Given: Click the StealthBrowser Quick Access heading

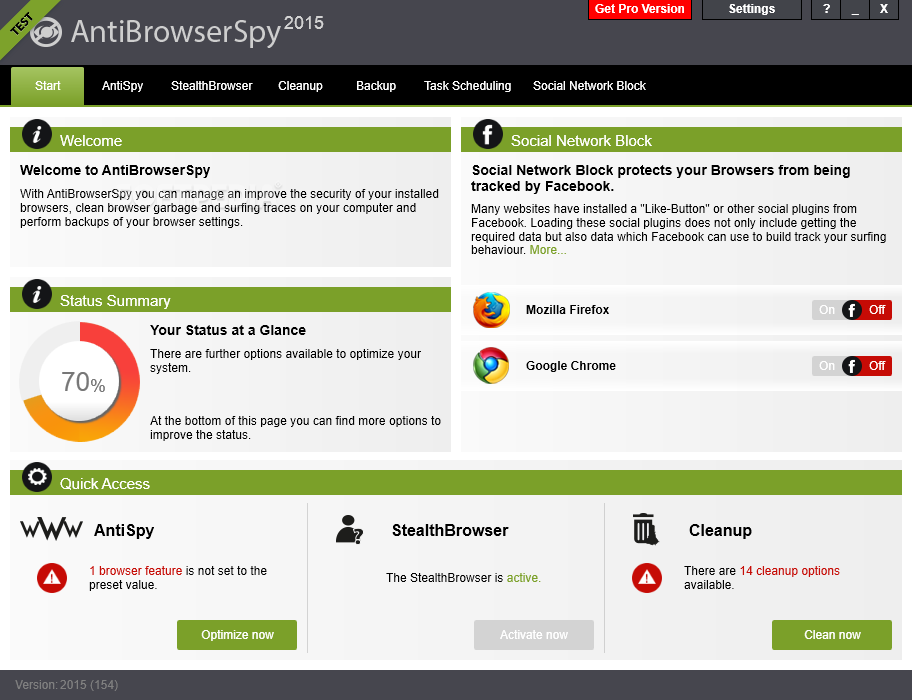Looking at the screenshot, I should coord(450,530).
